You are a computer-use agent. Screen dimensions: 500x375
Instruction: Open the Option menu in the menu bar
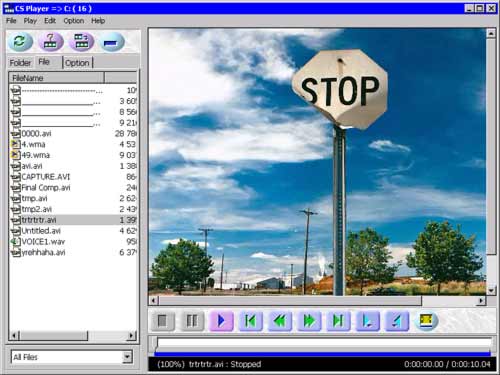(x=74, y=21)
